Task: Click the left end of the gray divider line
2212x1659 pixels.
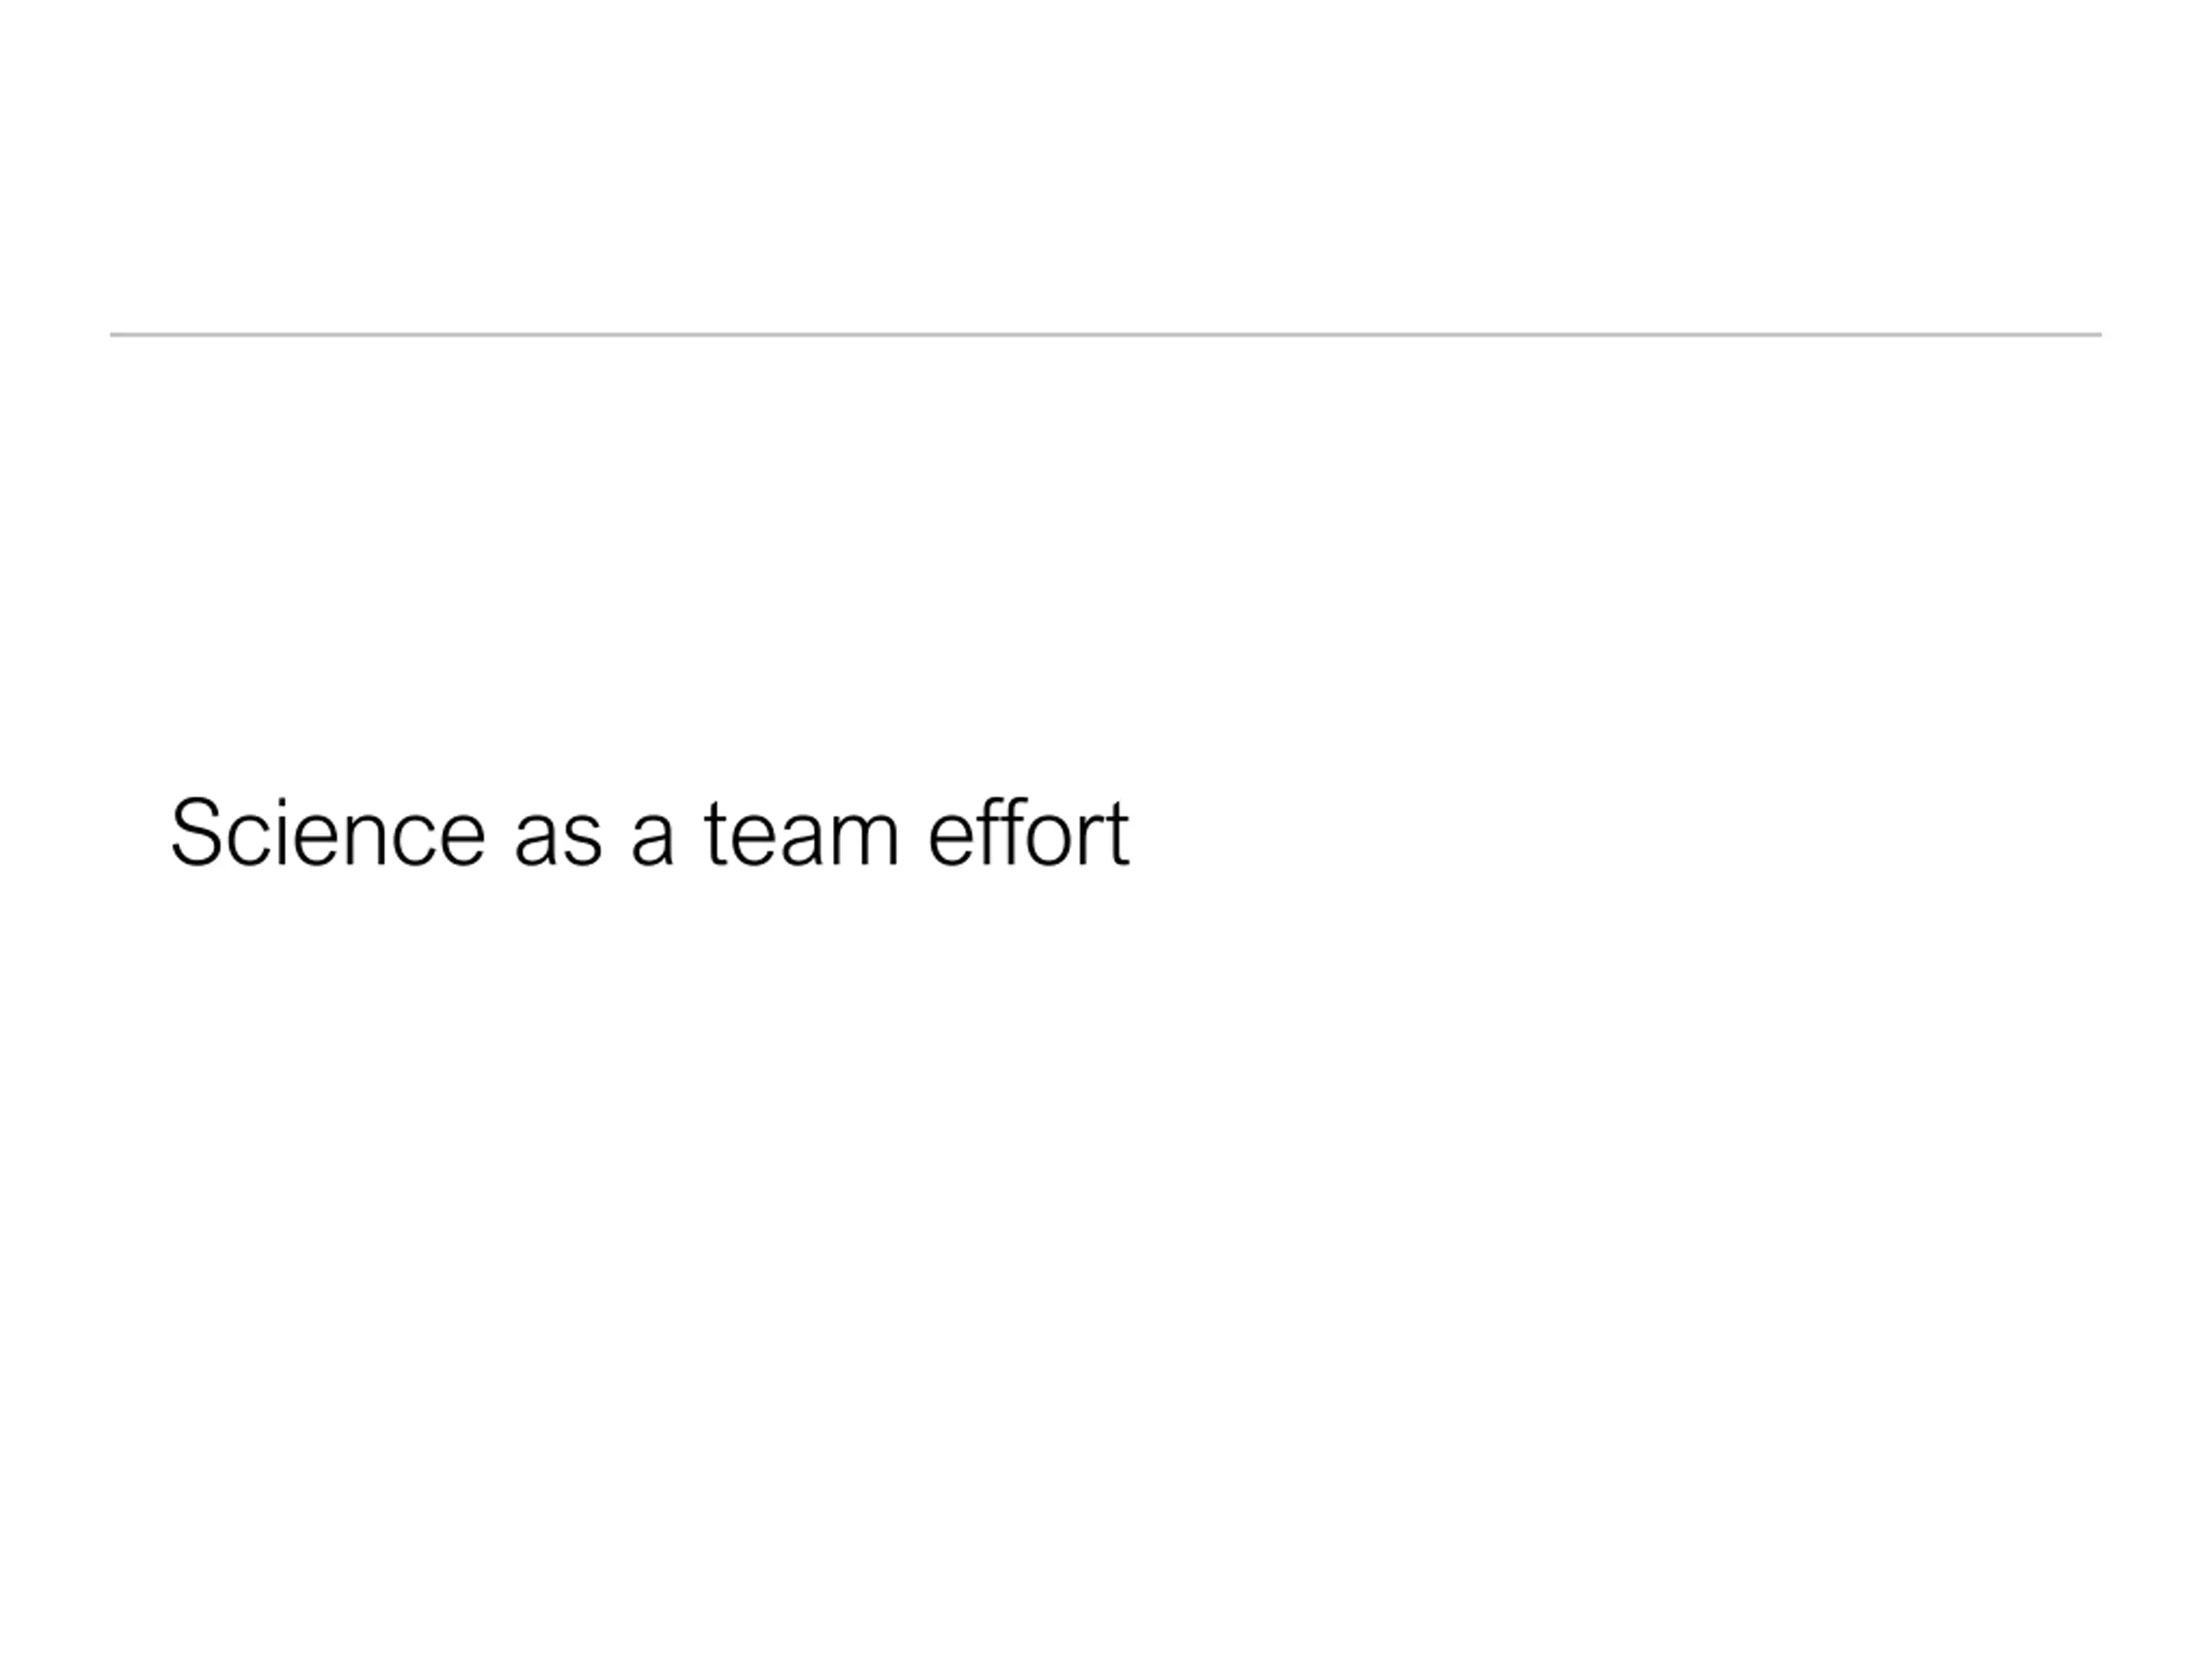Action: point(114,335)
